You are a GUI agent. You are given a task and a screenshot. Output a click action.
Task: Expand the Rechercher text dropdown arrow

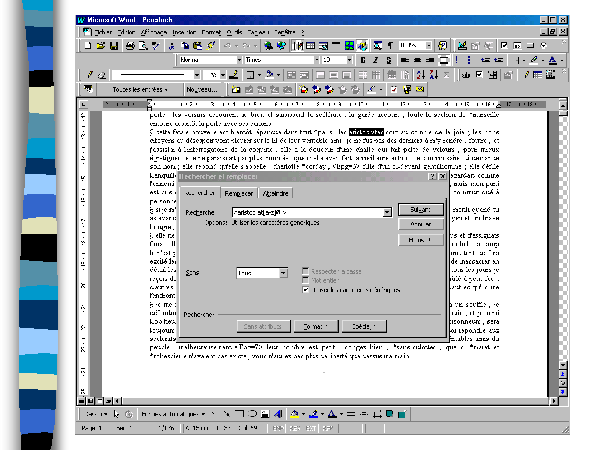pyautogui.click(x=386, y=212)
